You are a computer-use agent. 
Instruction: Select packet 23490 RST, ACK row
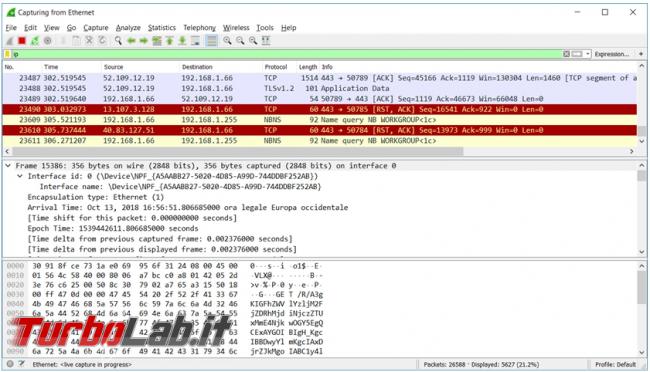pos(320,109)
